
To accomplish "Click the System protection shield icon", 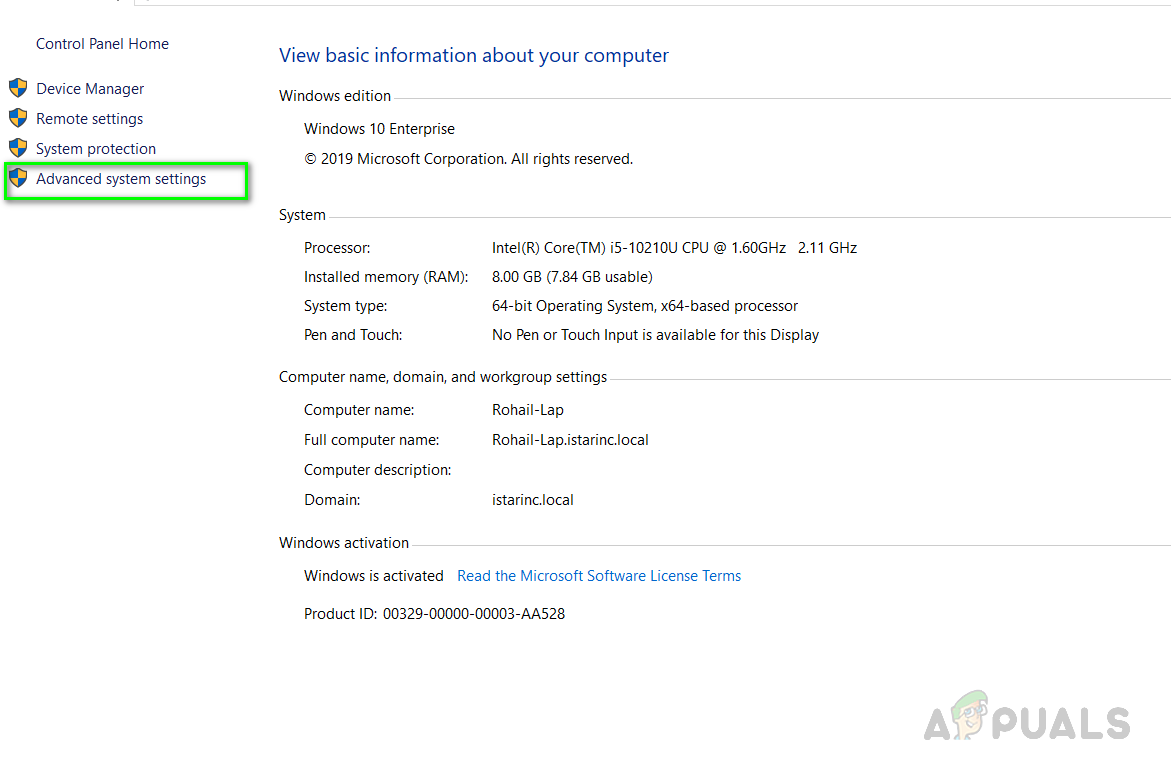I will (18, 148).
